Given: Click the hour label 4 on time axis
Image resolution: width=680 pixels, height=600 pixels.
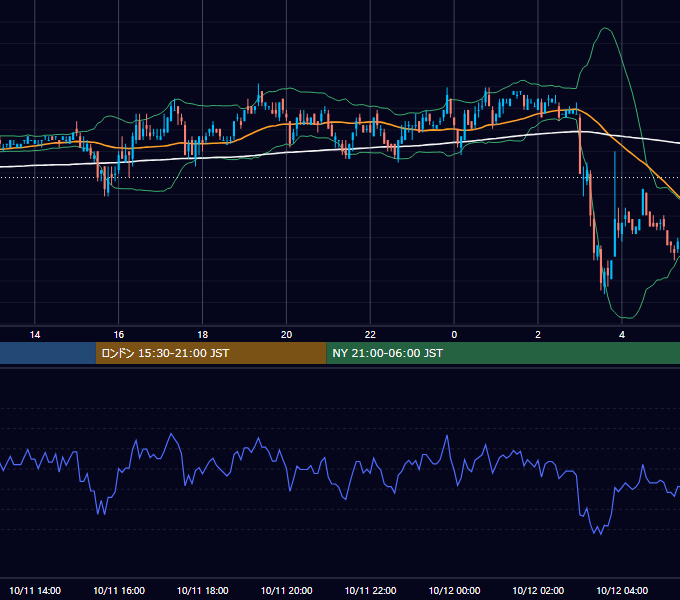Looking at the screenshot, I should [x=622, y=335].
